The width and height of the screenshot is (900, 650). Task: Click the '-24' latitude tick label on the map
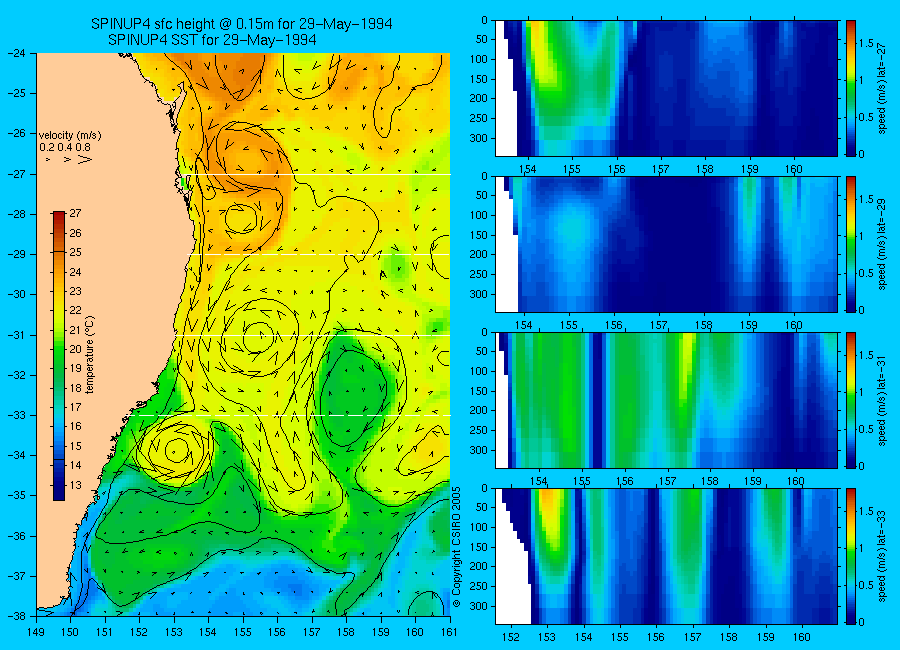pos(17,53)
